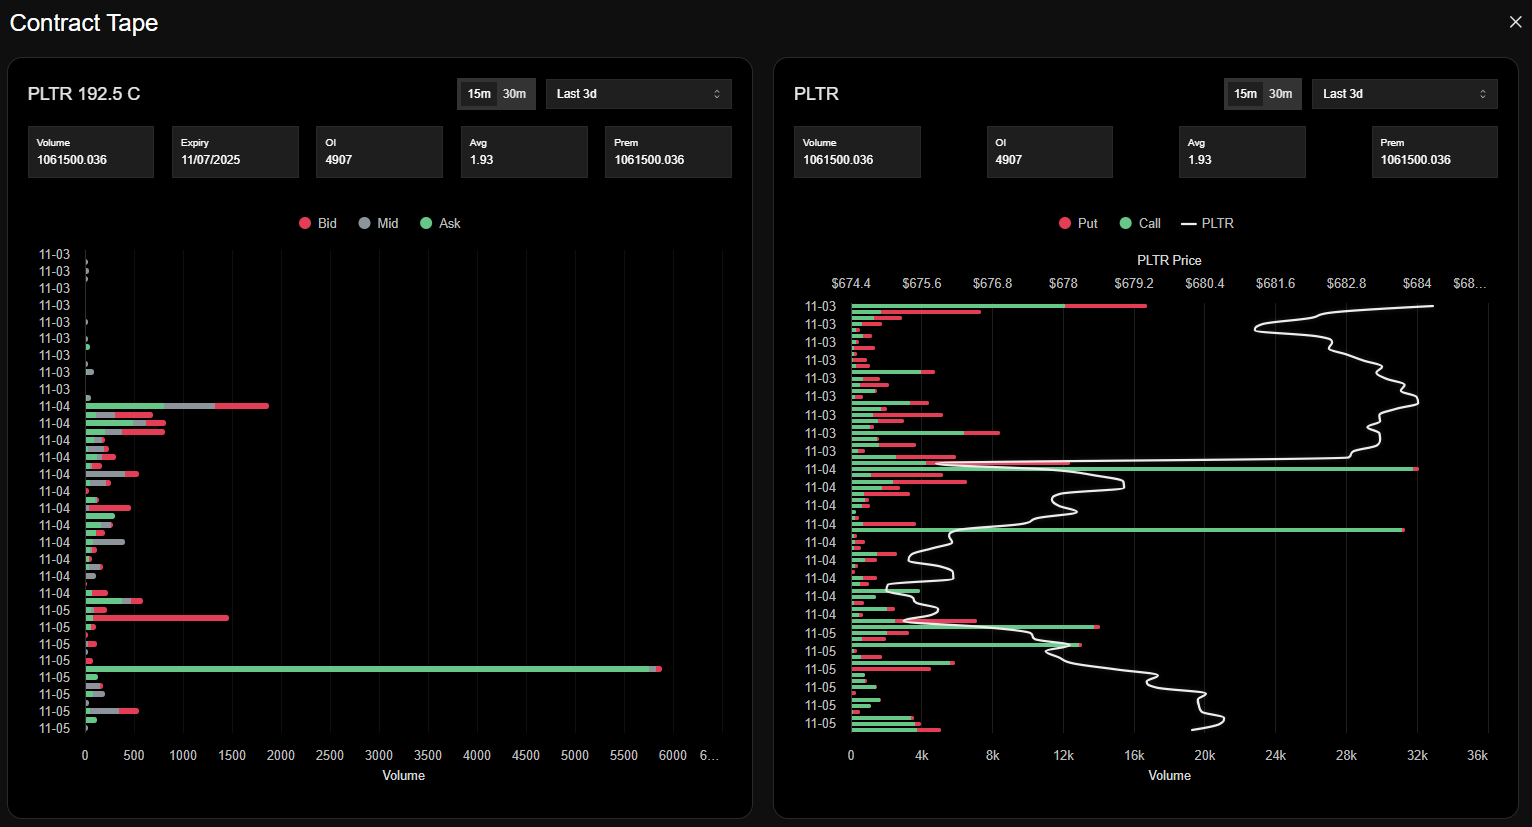
Task: Click the Prem card in left panel
Action: point(668,152)
